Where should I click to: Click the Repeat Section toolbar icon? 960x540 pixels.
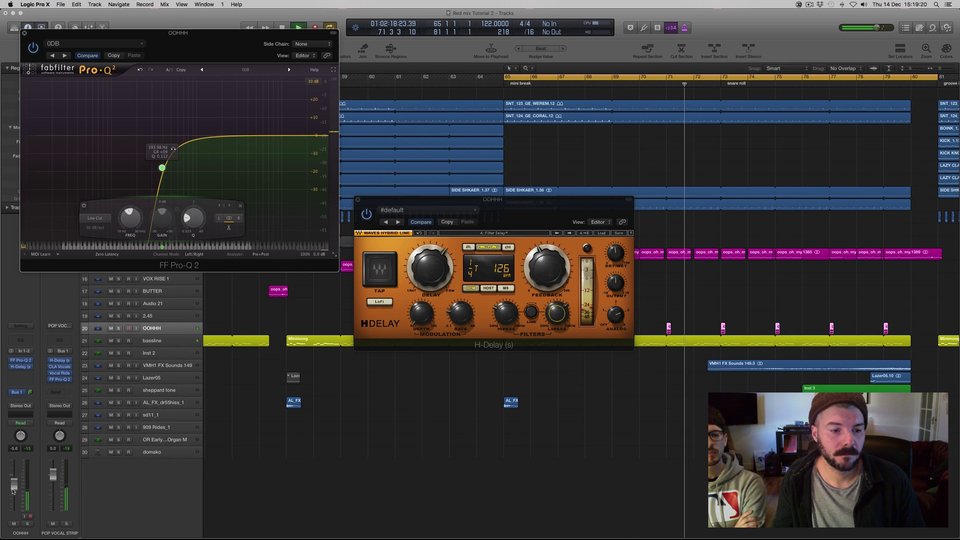tap(647, 50)
